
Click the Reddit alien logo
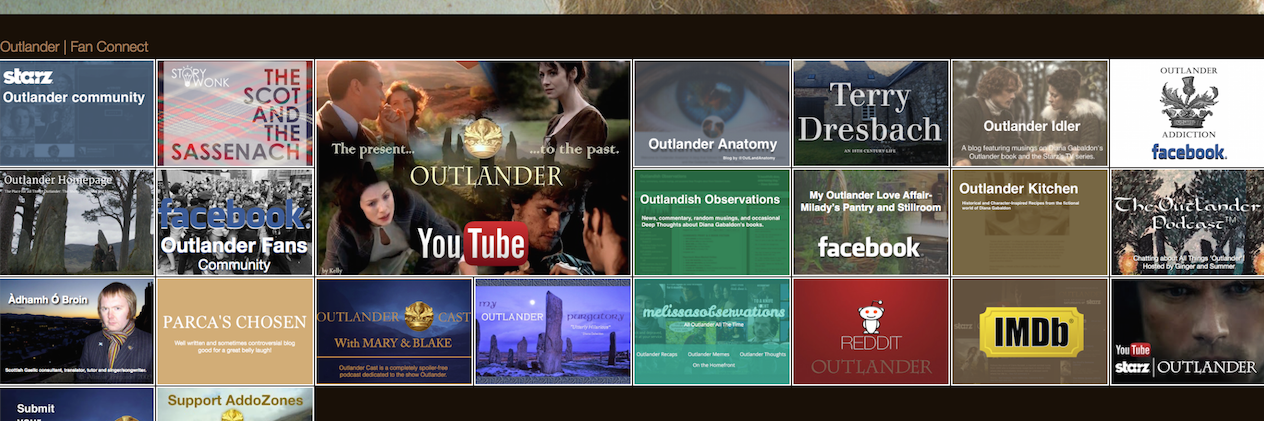870,318
